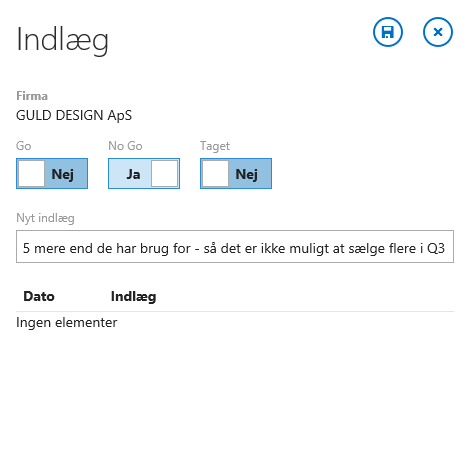Sort by the Indlæg column header
This screenshot has height=467, width=473.
(133, 297)
